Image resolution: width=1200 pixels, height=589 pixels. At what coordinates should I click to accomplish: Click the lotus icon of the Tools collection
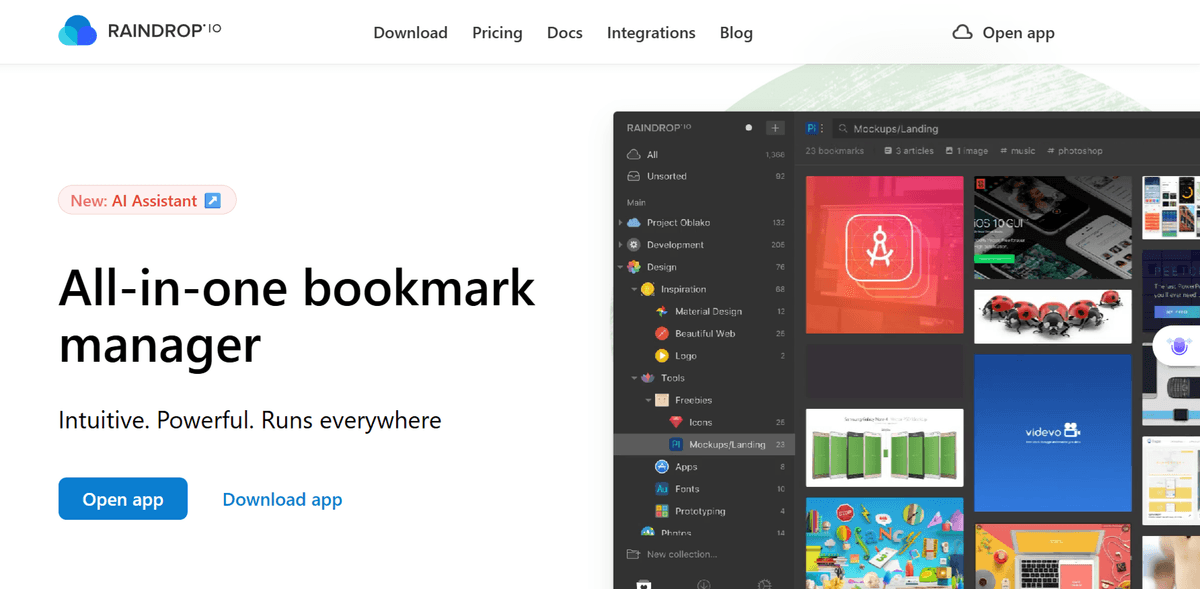tap(647, 378)
